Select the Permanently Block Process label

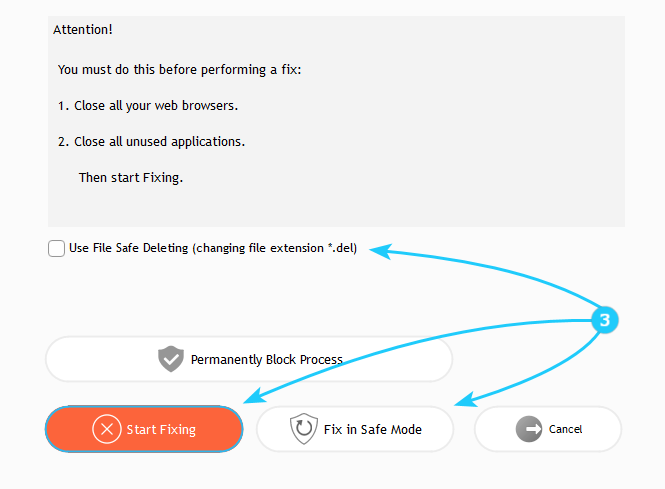click(266, 360)
